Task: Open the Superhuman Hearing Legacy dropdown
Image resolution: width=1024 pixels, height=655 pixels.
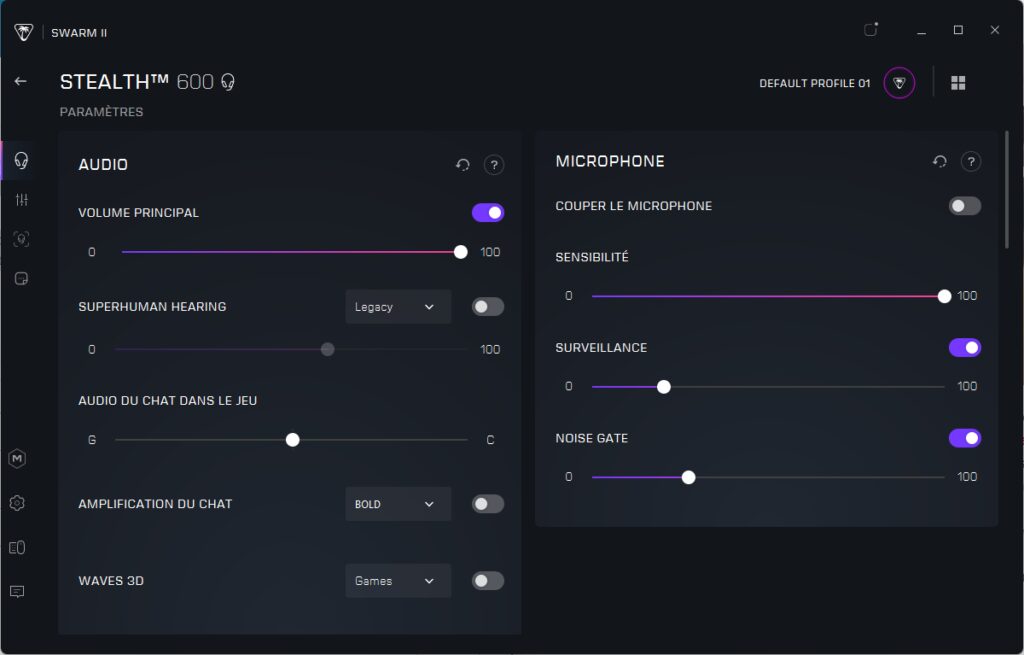Action: (x=398, y=307)
